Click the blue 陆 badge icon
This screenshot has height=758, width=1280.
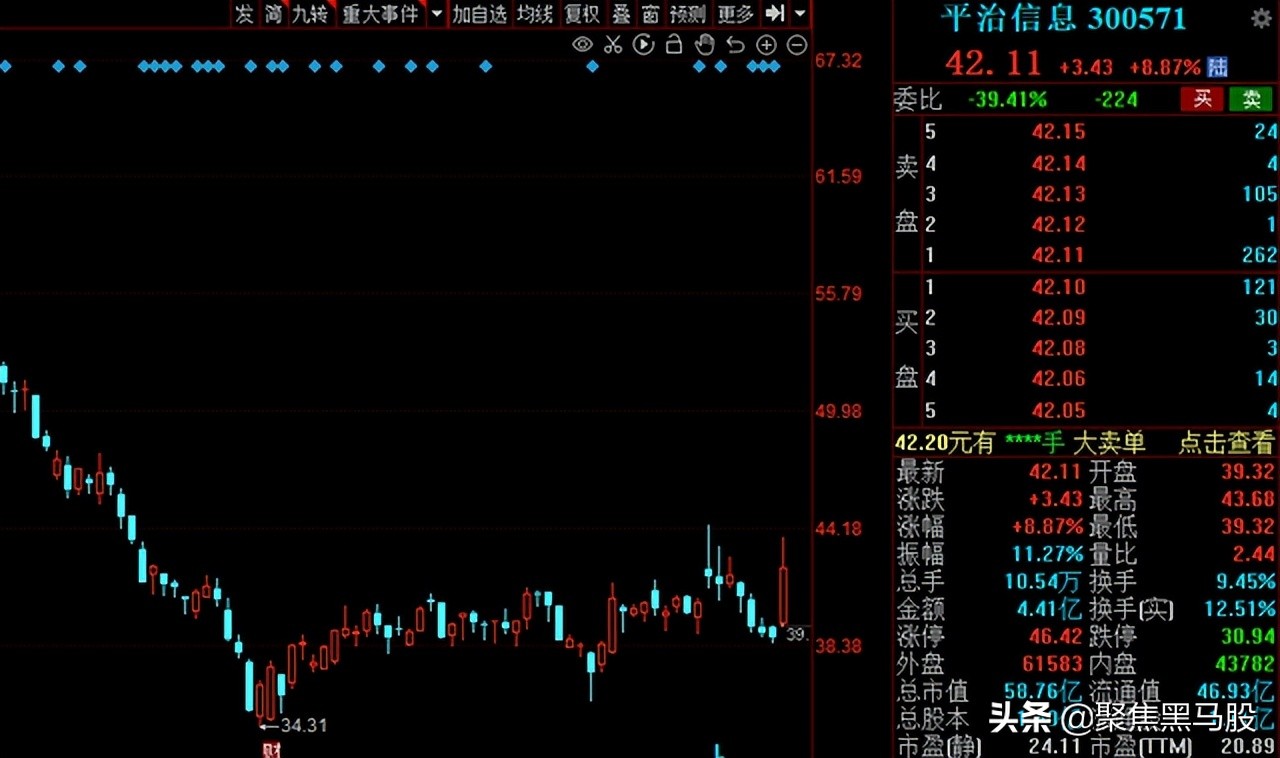(1217, 67)
